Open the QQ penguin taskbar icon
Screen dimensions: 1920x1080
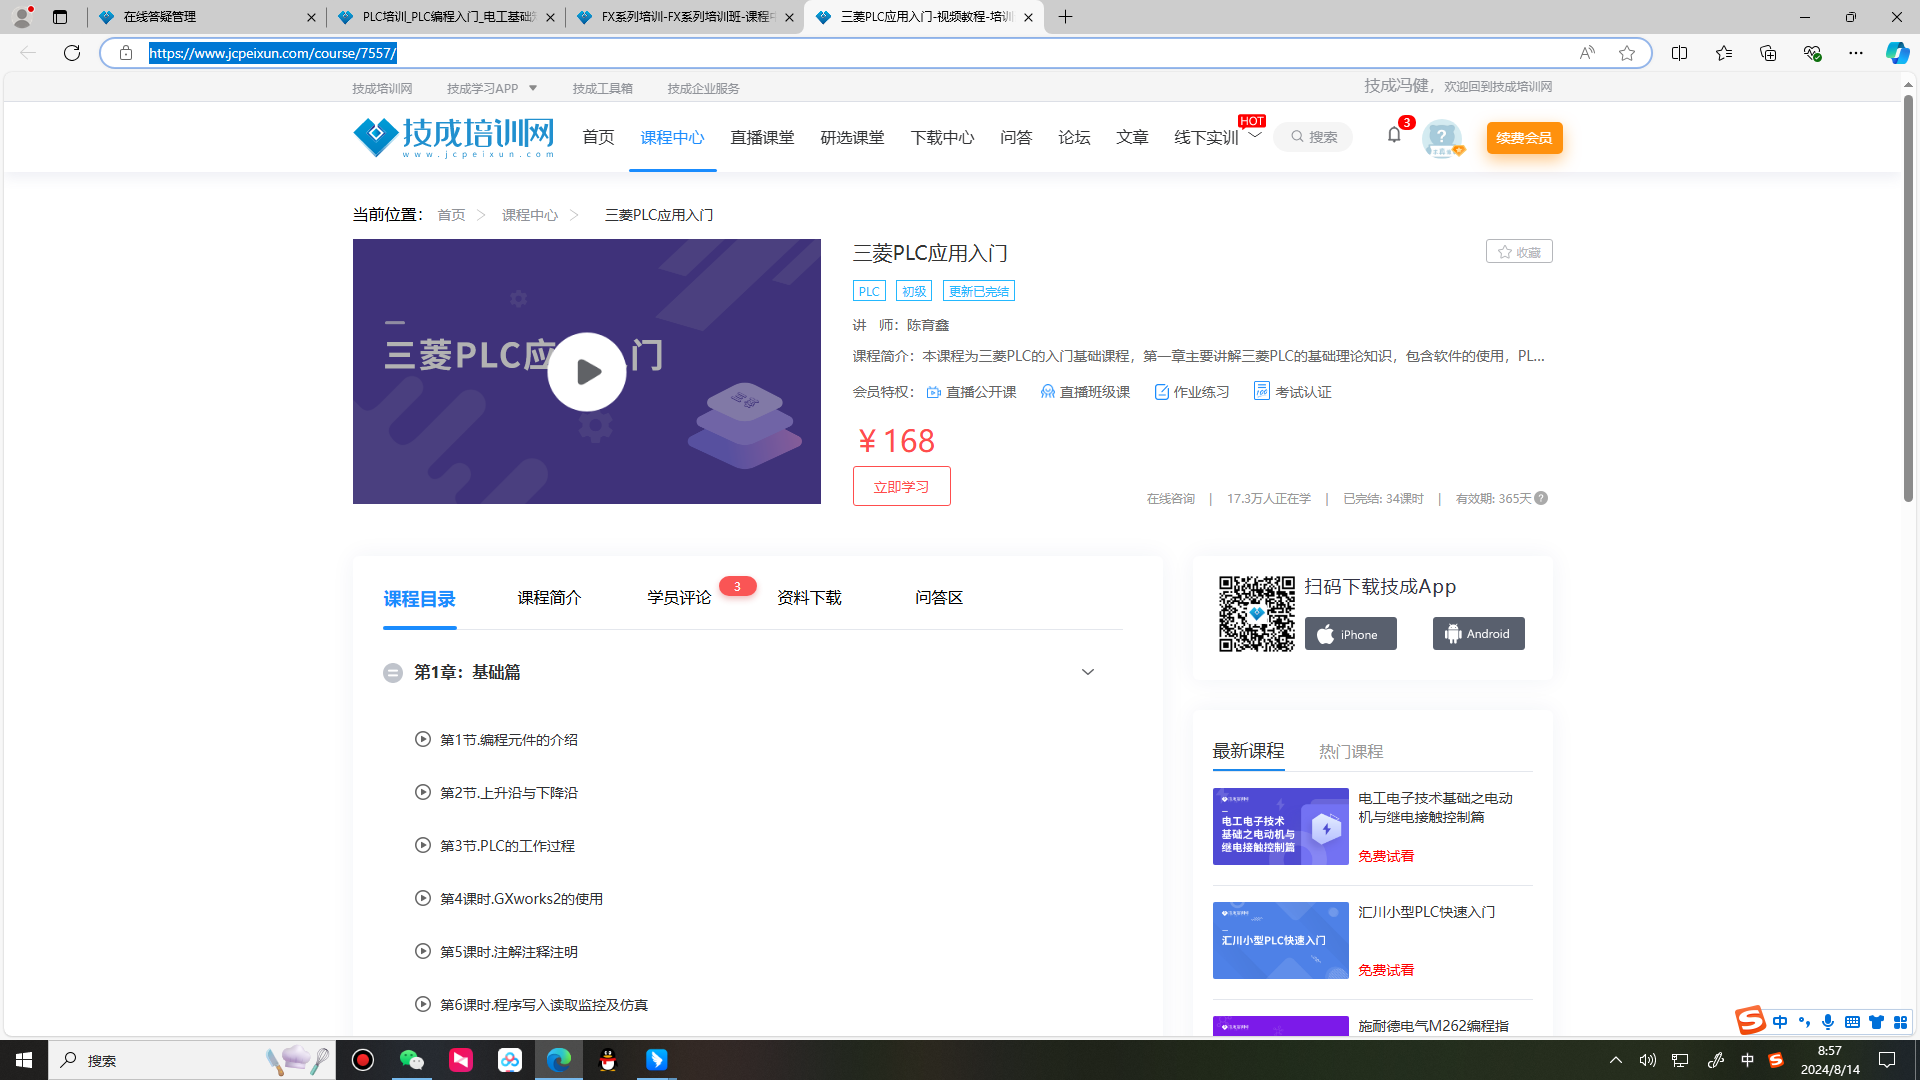click(x=607, y=1060)
